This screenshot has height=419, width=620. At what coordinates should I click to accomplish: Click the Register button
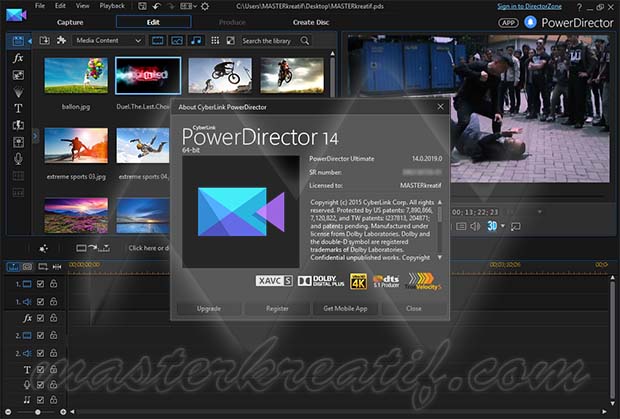[277, 309]
